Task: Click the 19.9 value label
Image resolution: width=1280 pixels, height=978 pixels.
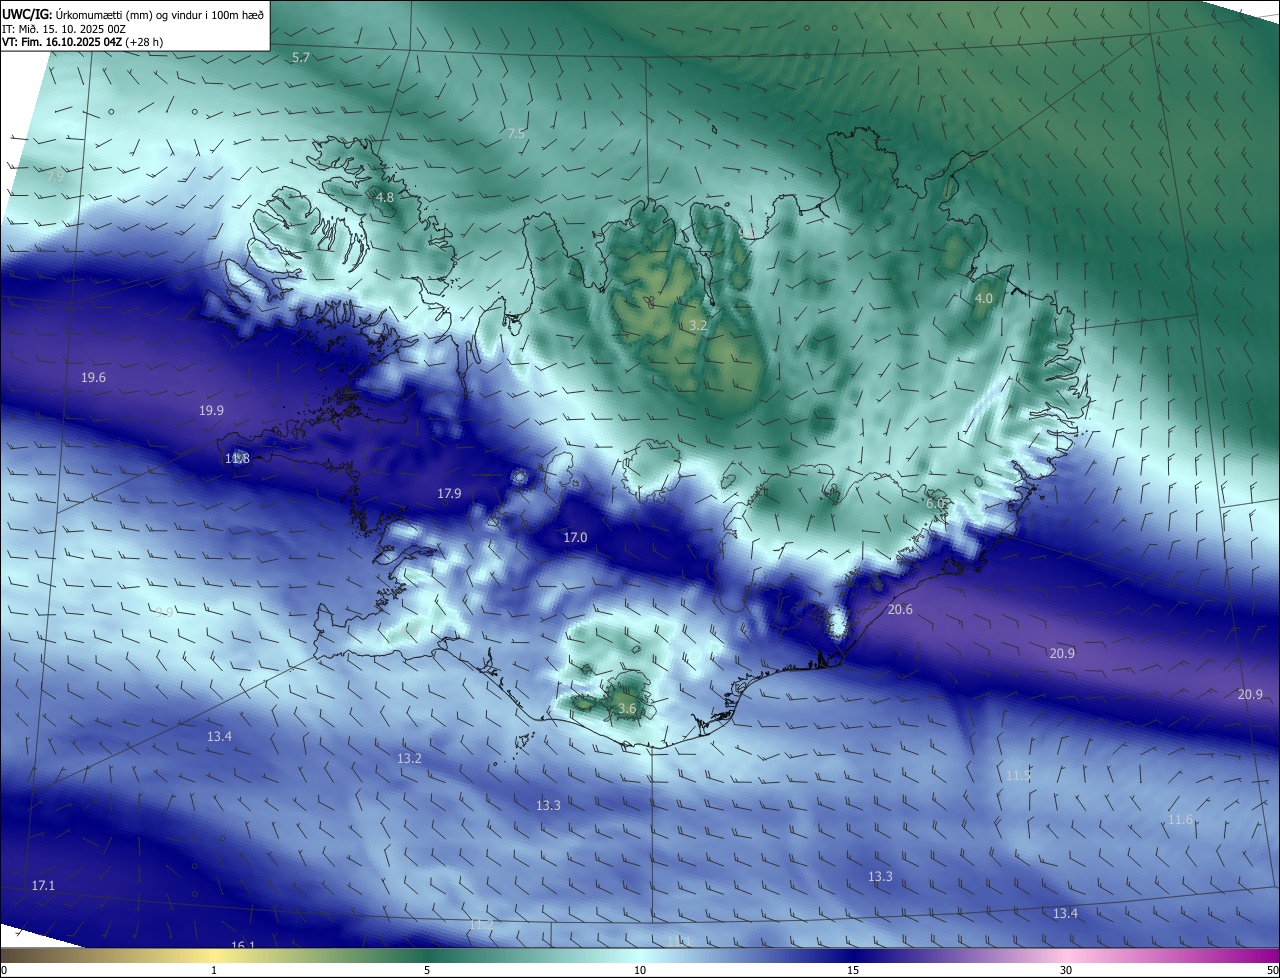Action: 211,411
